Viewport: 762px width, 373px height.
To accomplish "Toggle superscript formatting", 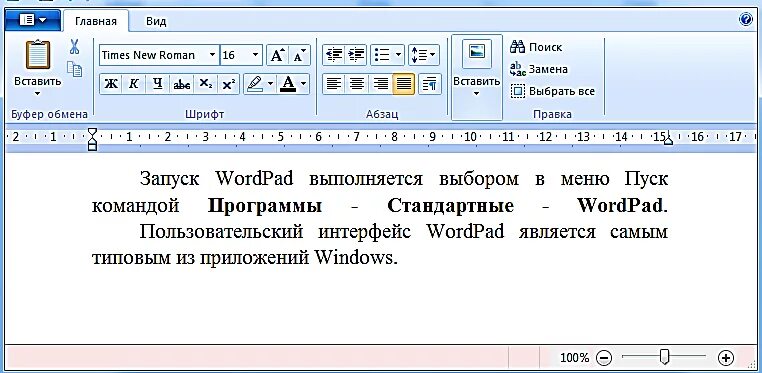I will pyautogui.click(x=228, y=84).
